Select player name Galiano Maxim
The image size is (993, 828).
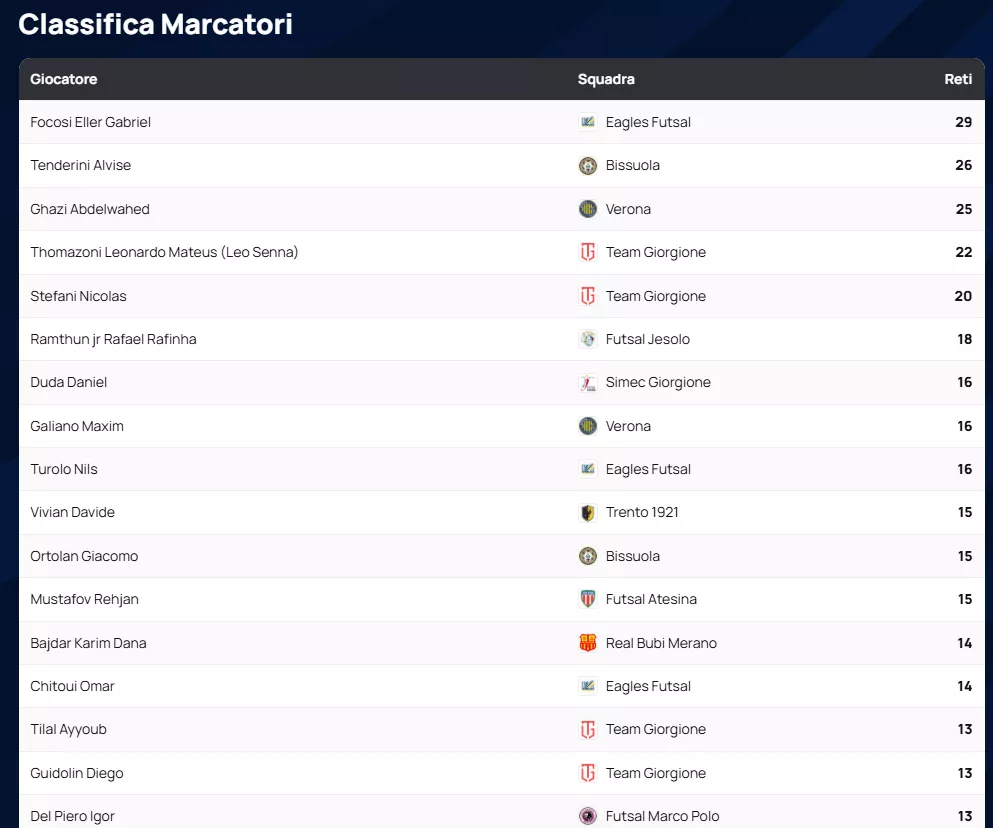click(x=77, y=426)
